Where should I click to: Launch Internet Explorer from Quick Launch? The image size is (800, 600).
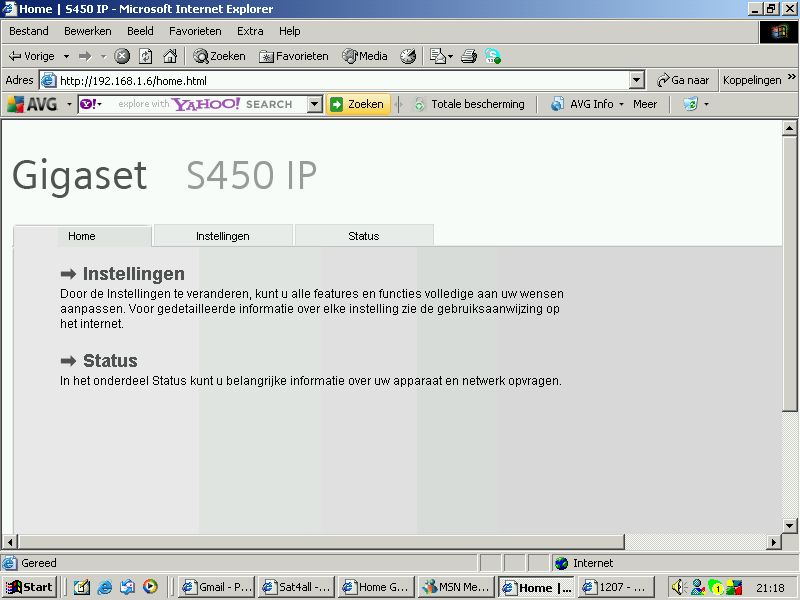pyautogui.click(x=104, y=587)
